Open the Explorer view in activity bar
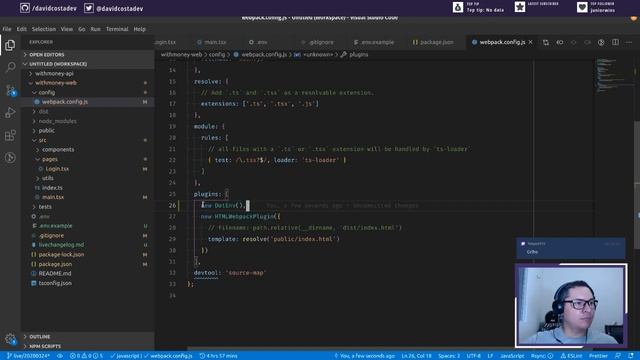Screen dimensions: 640x360 (x=10, y=45)
